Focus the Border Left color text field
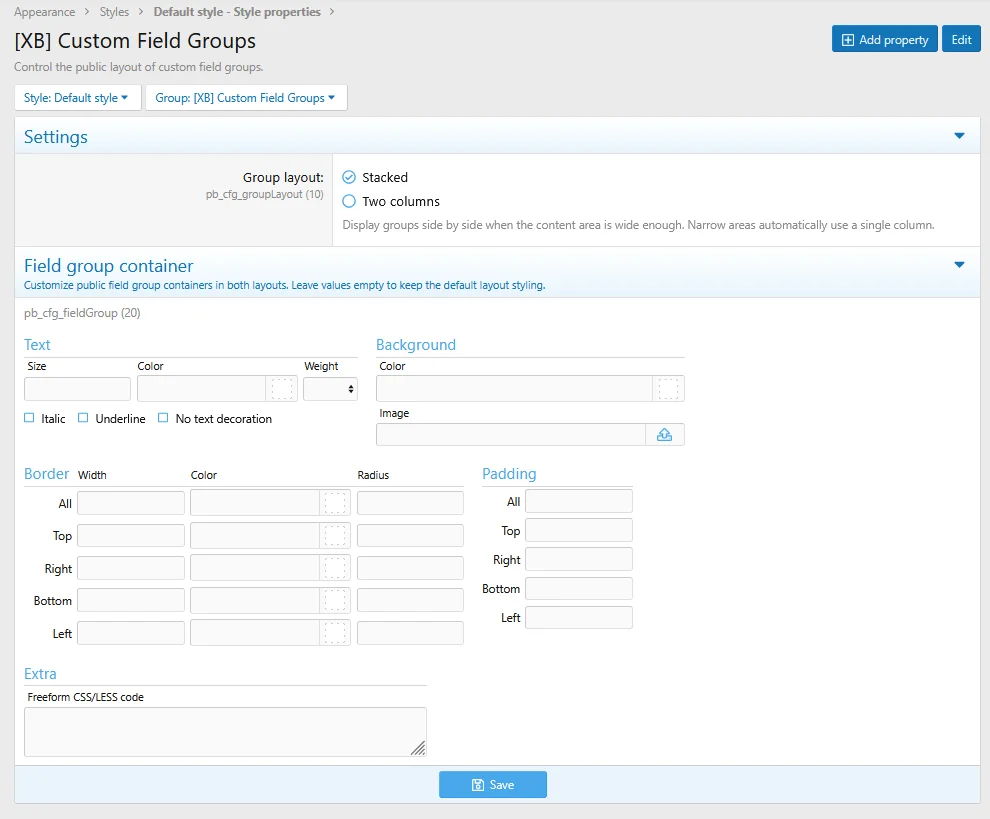 [x=254, y=633]
